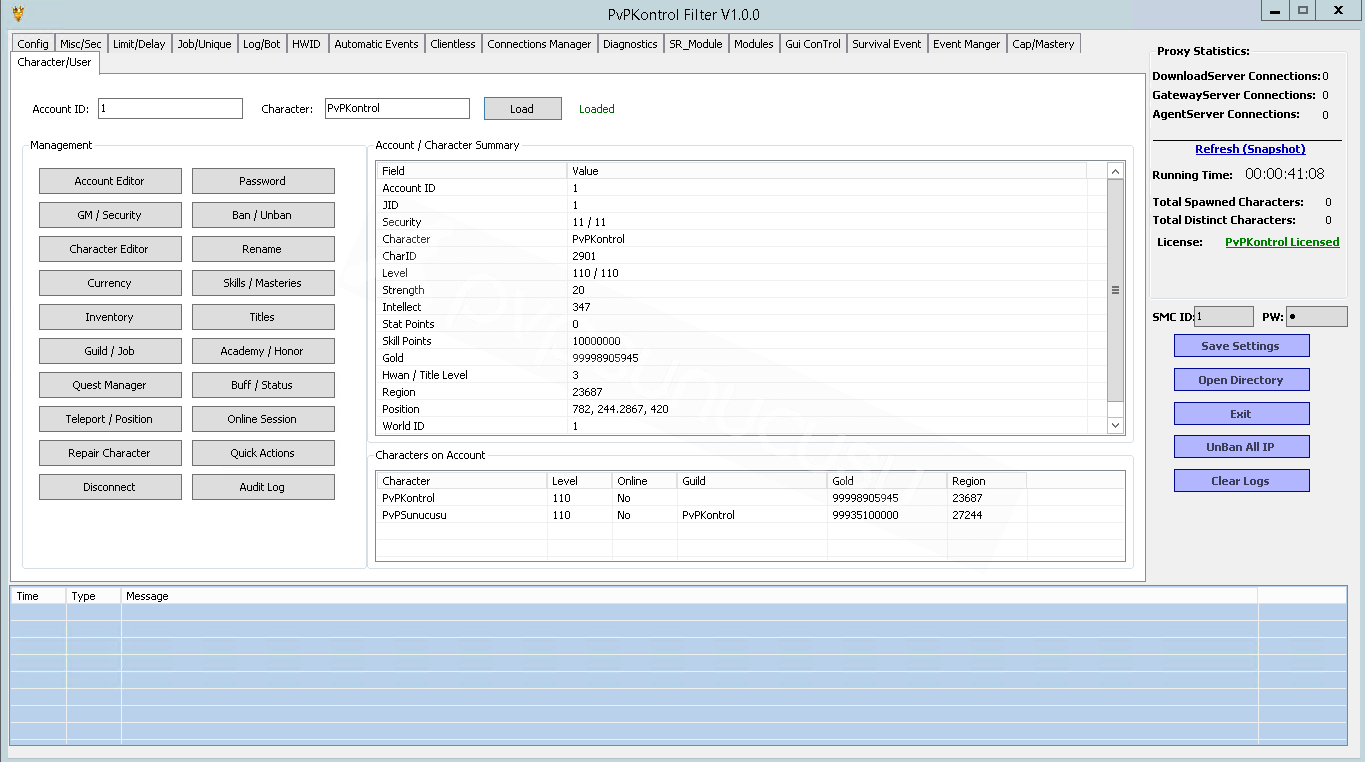Open the Inventory manager

click(110, 317)
